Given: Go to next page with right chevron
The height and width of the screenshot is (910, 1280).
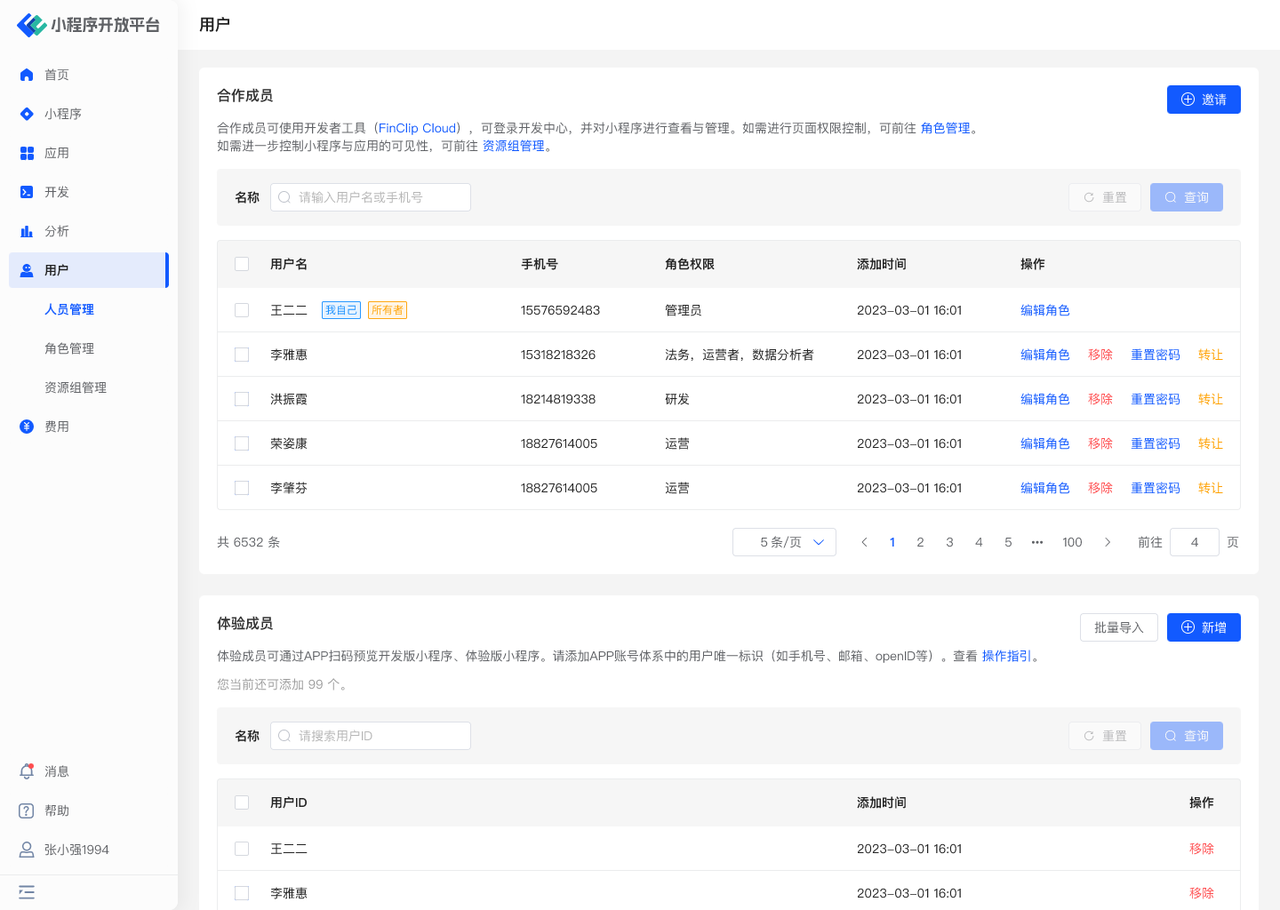Looking at the screenshot, I should point(1107,542).
